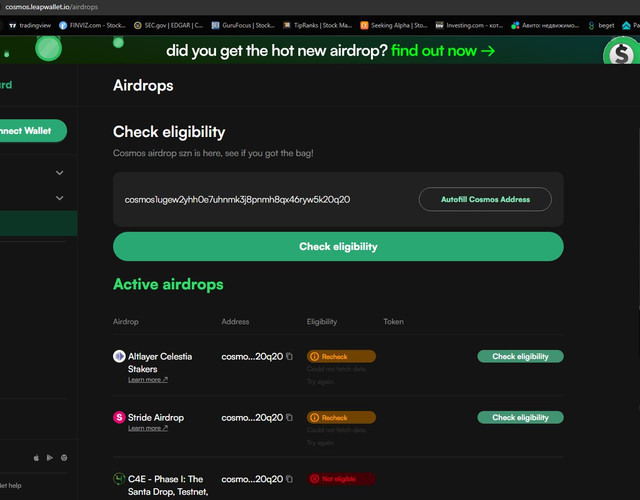640x500 pixels.
Task: Open the GuruFocus bookmark
Action: tap(243, 25)
